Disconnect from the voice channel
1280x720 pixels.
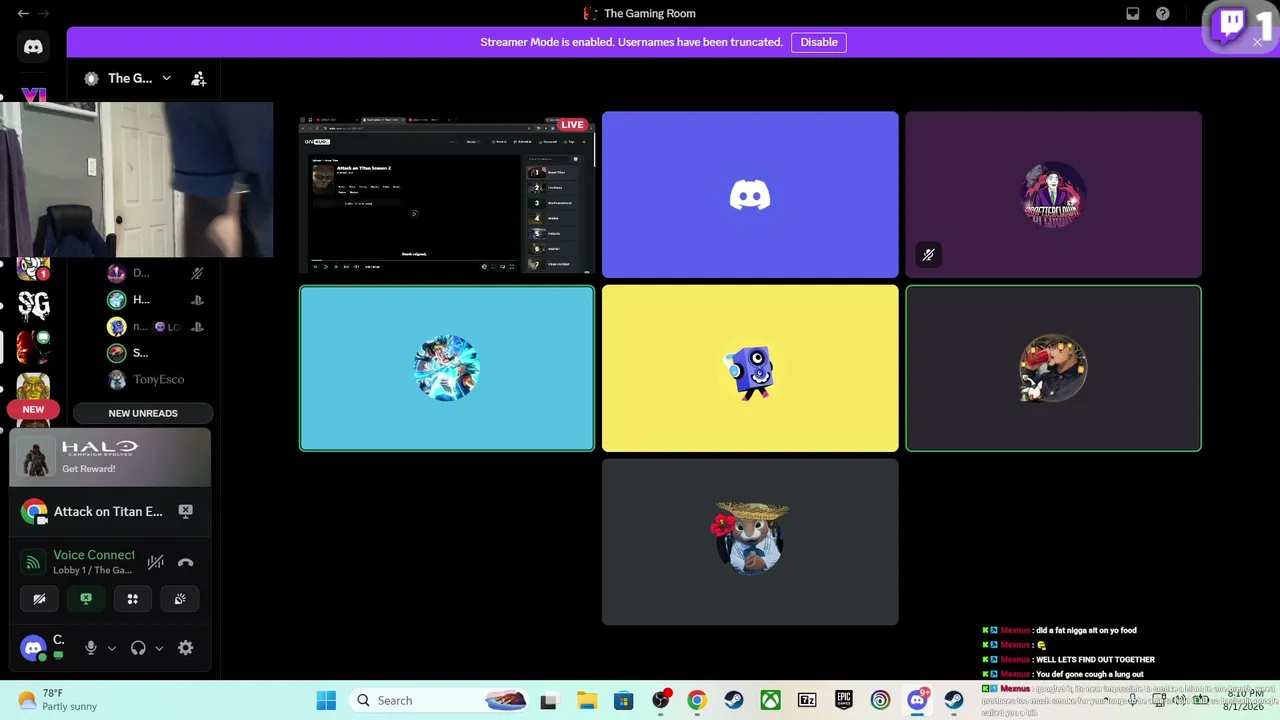tap(185, 562)
